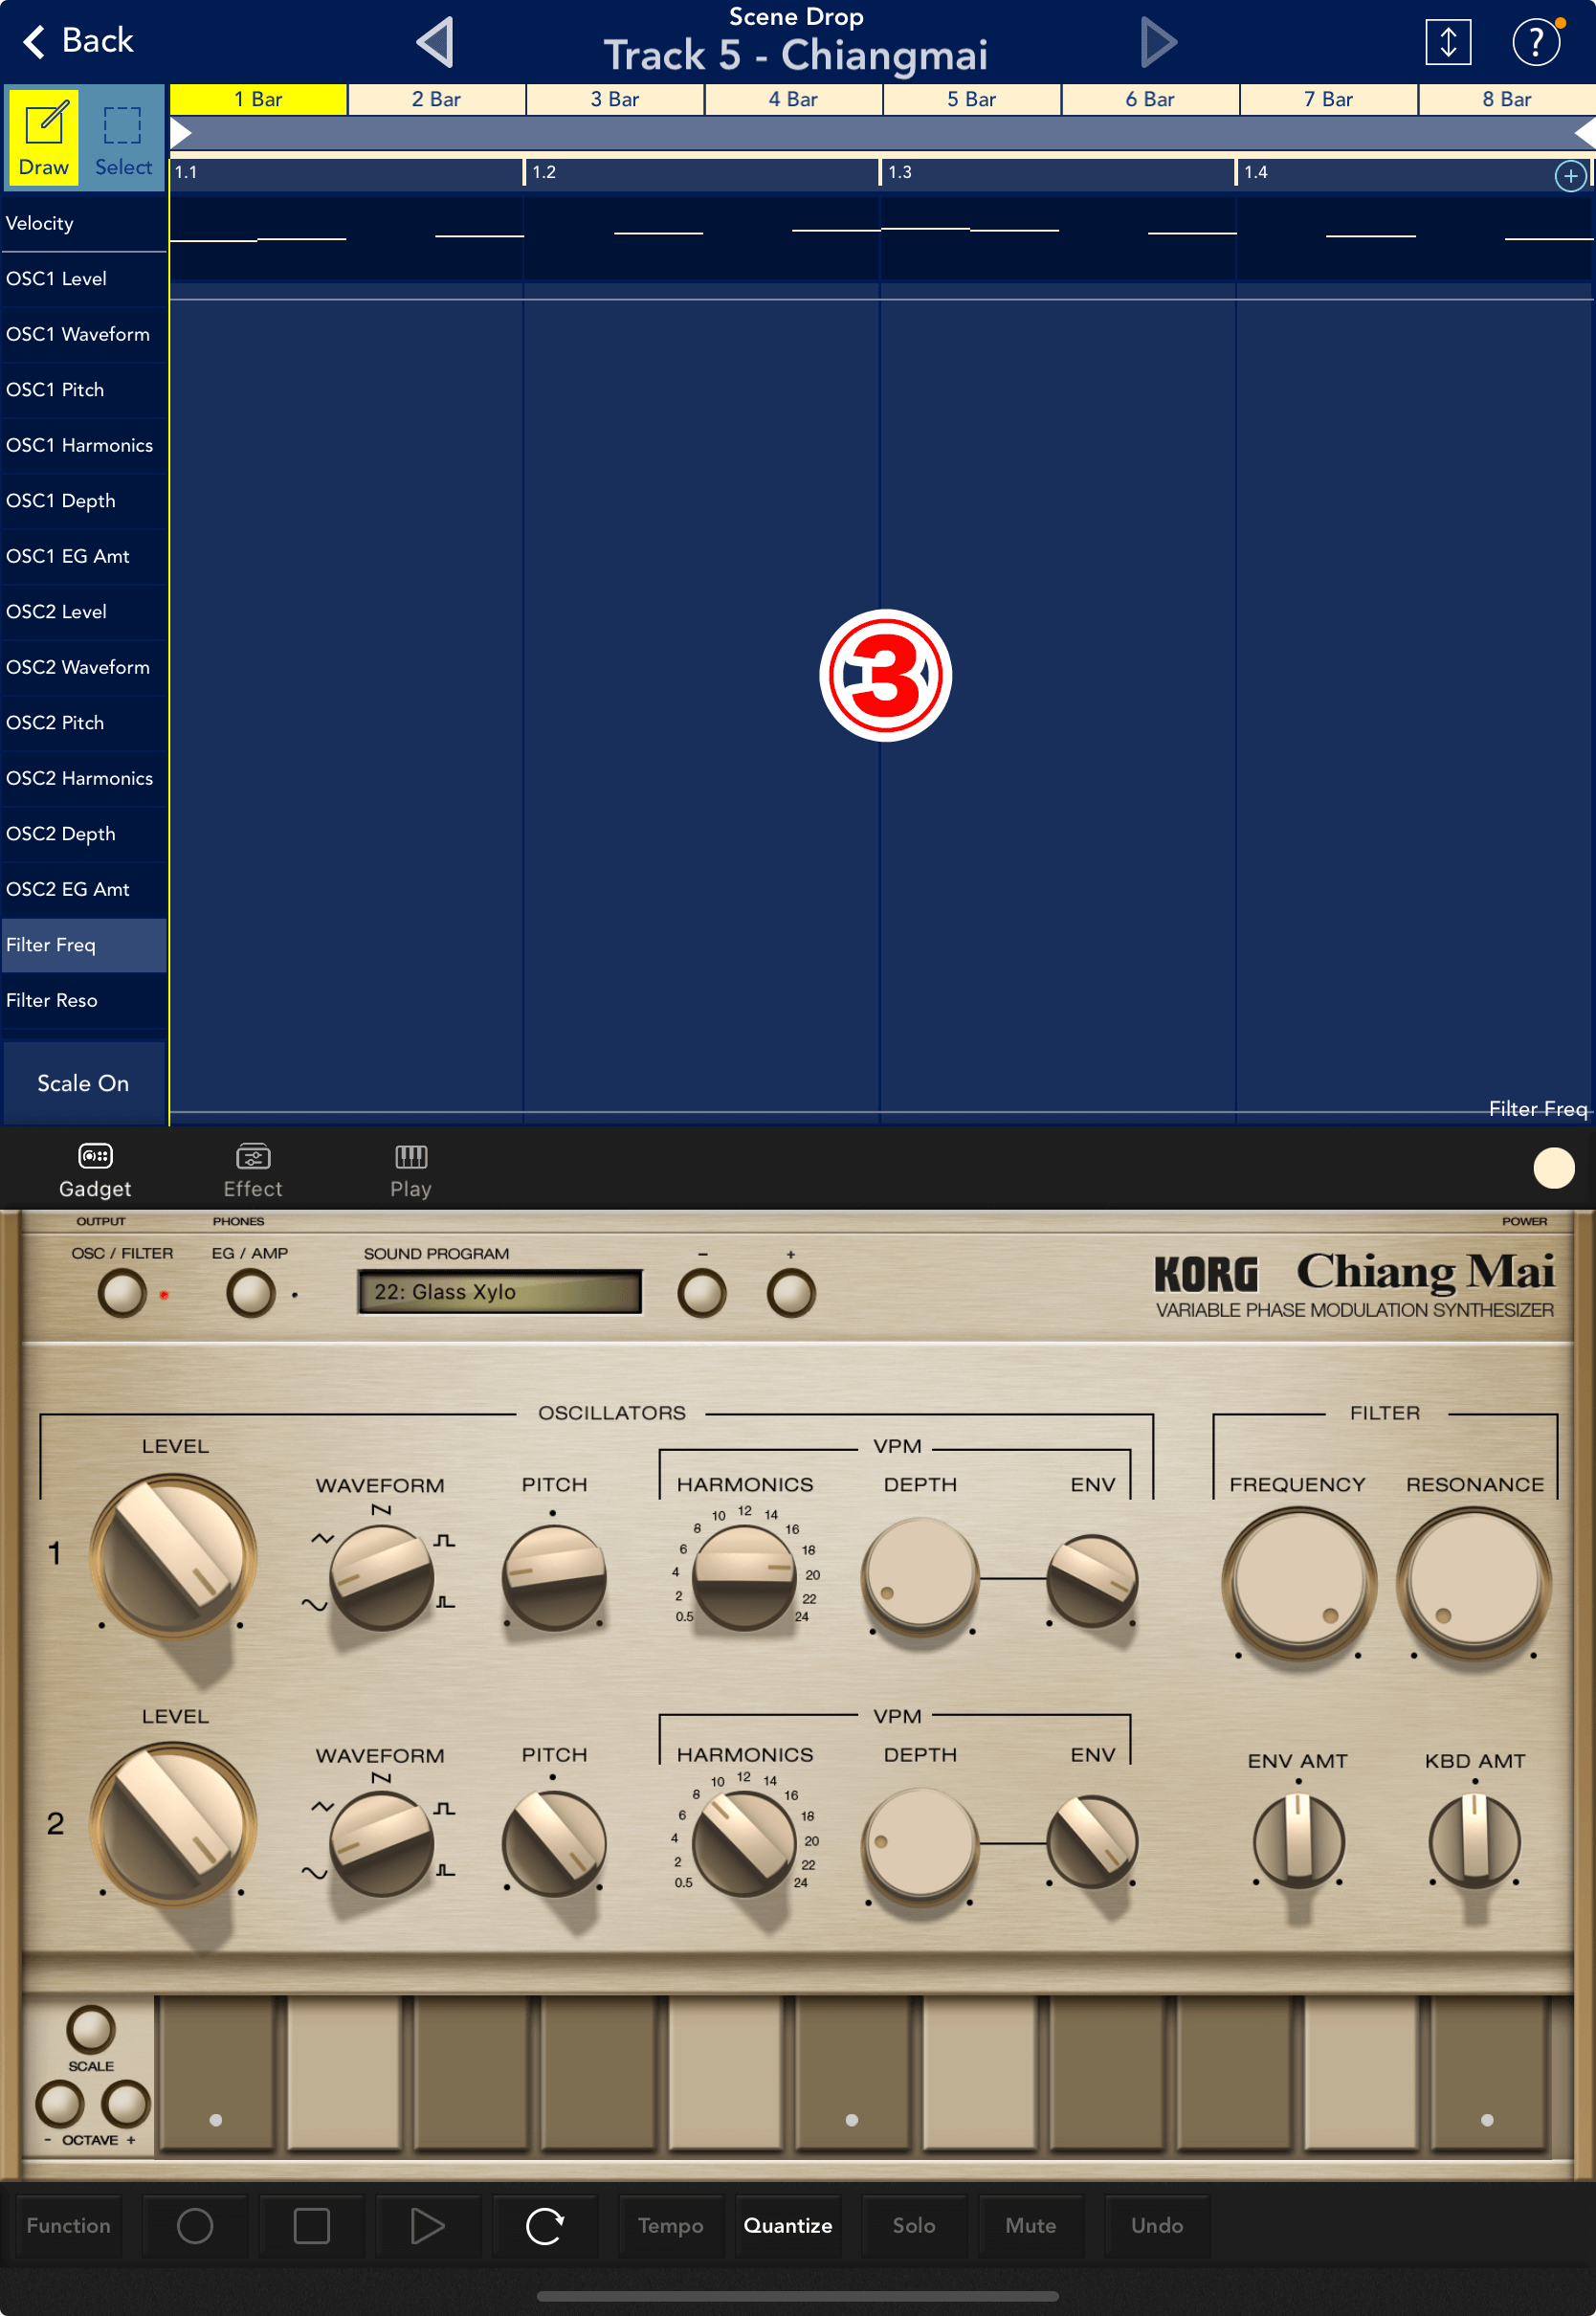Choose the Filter Freq parameter
This screenshot has width=1596, height=2316.
point(84,945)
